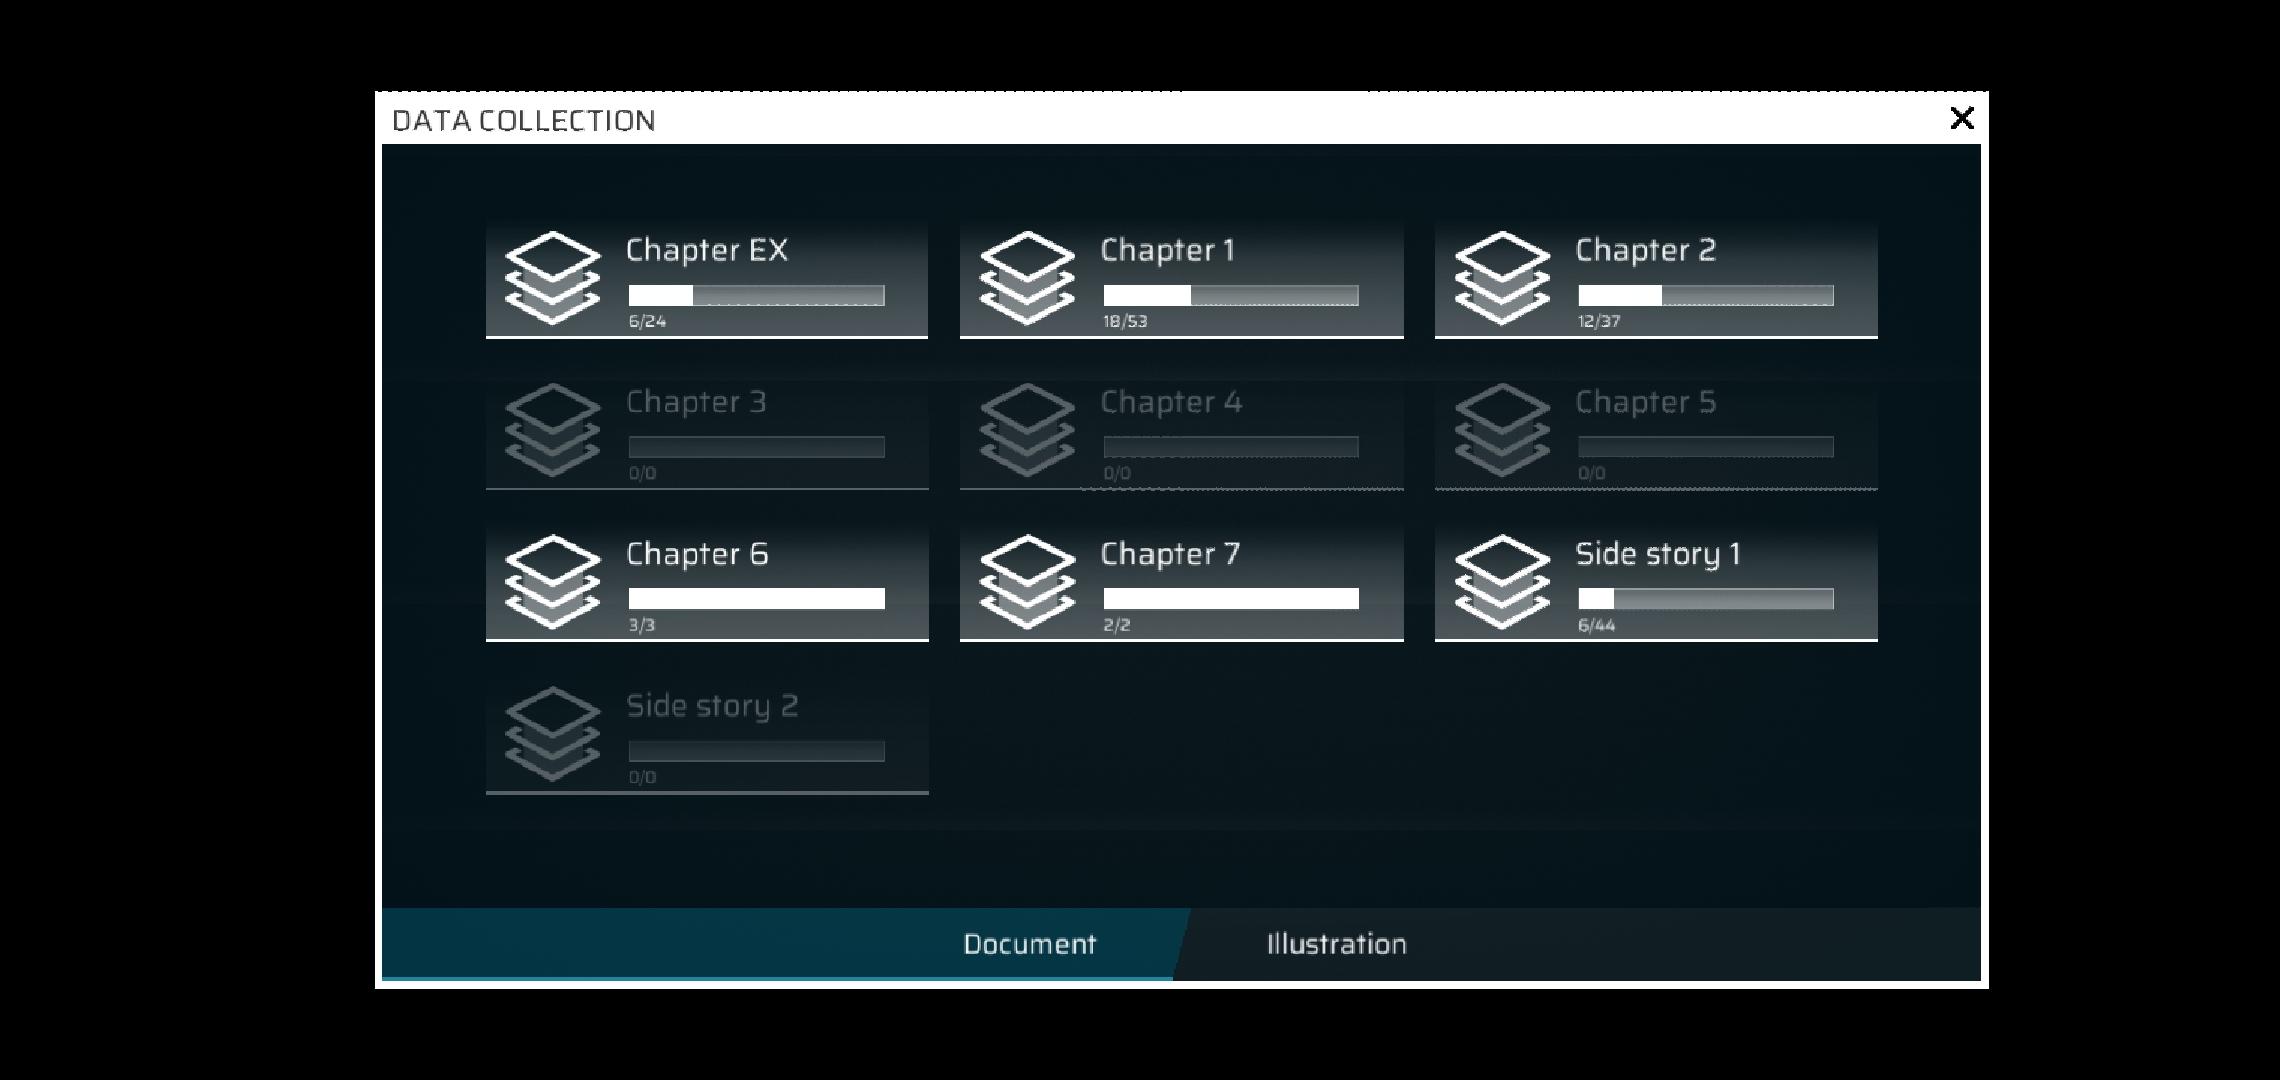Click the Chapter EX stacked layers icon
This screenshot has height=1080, width=2280.
552,278
